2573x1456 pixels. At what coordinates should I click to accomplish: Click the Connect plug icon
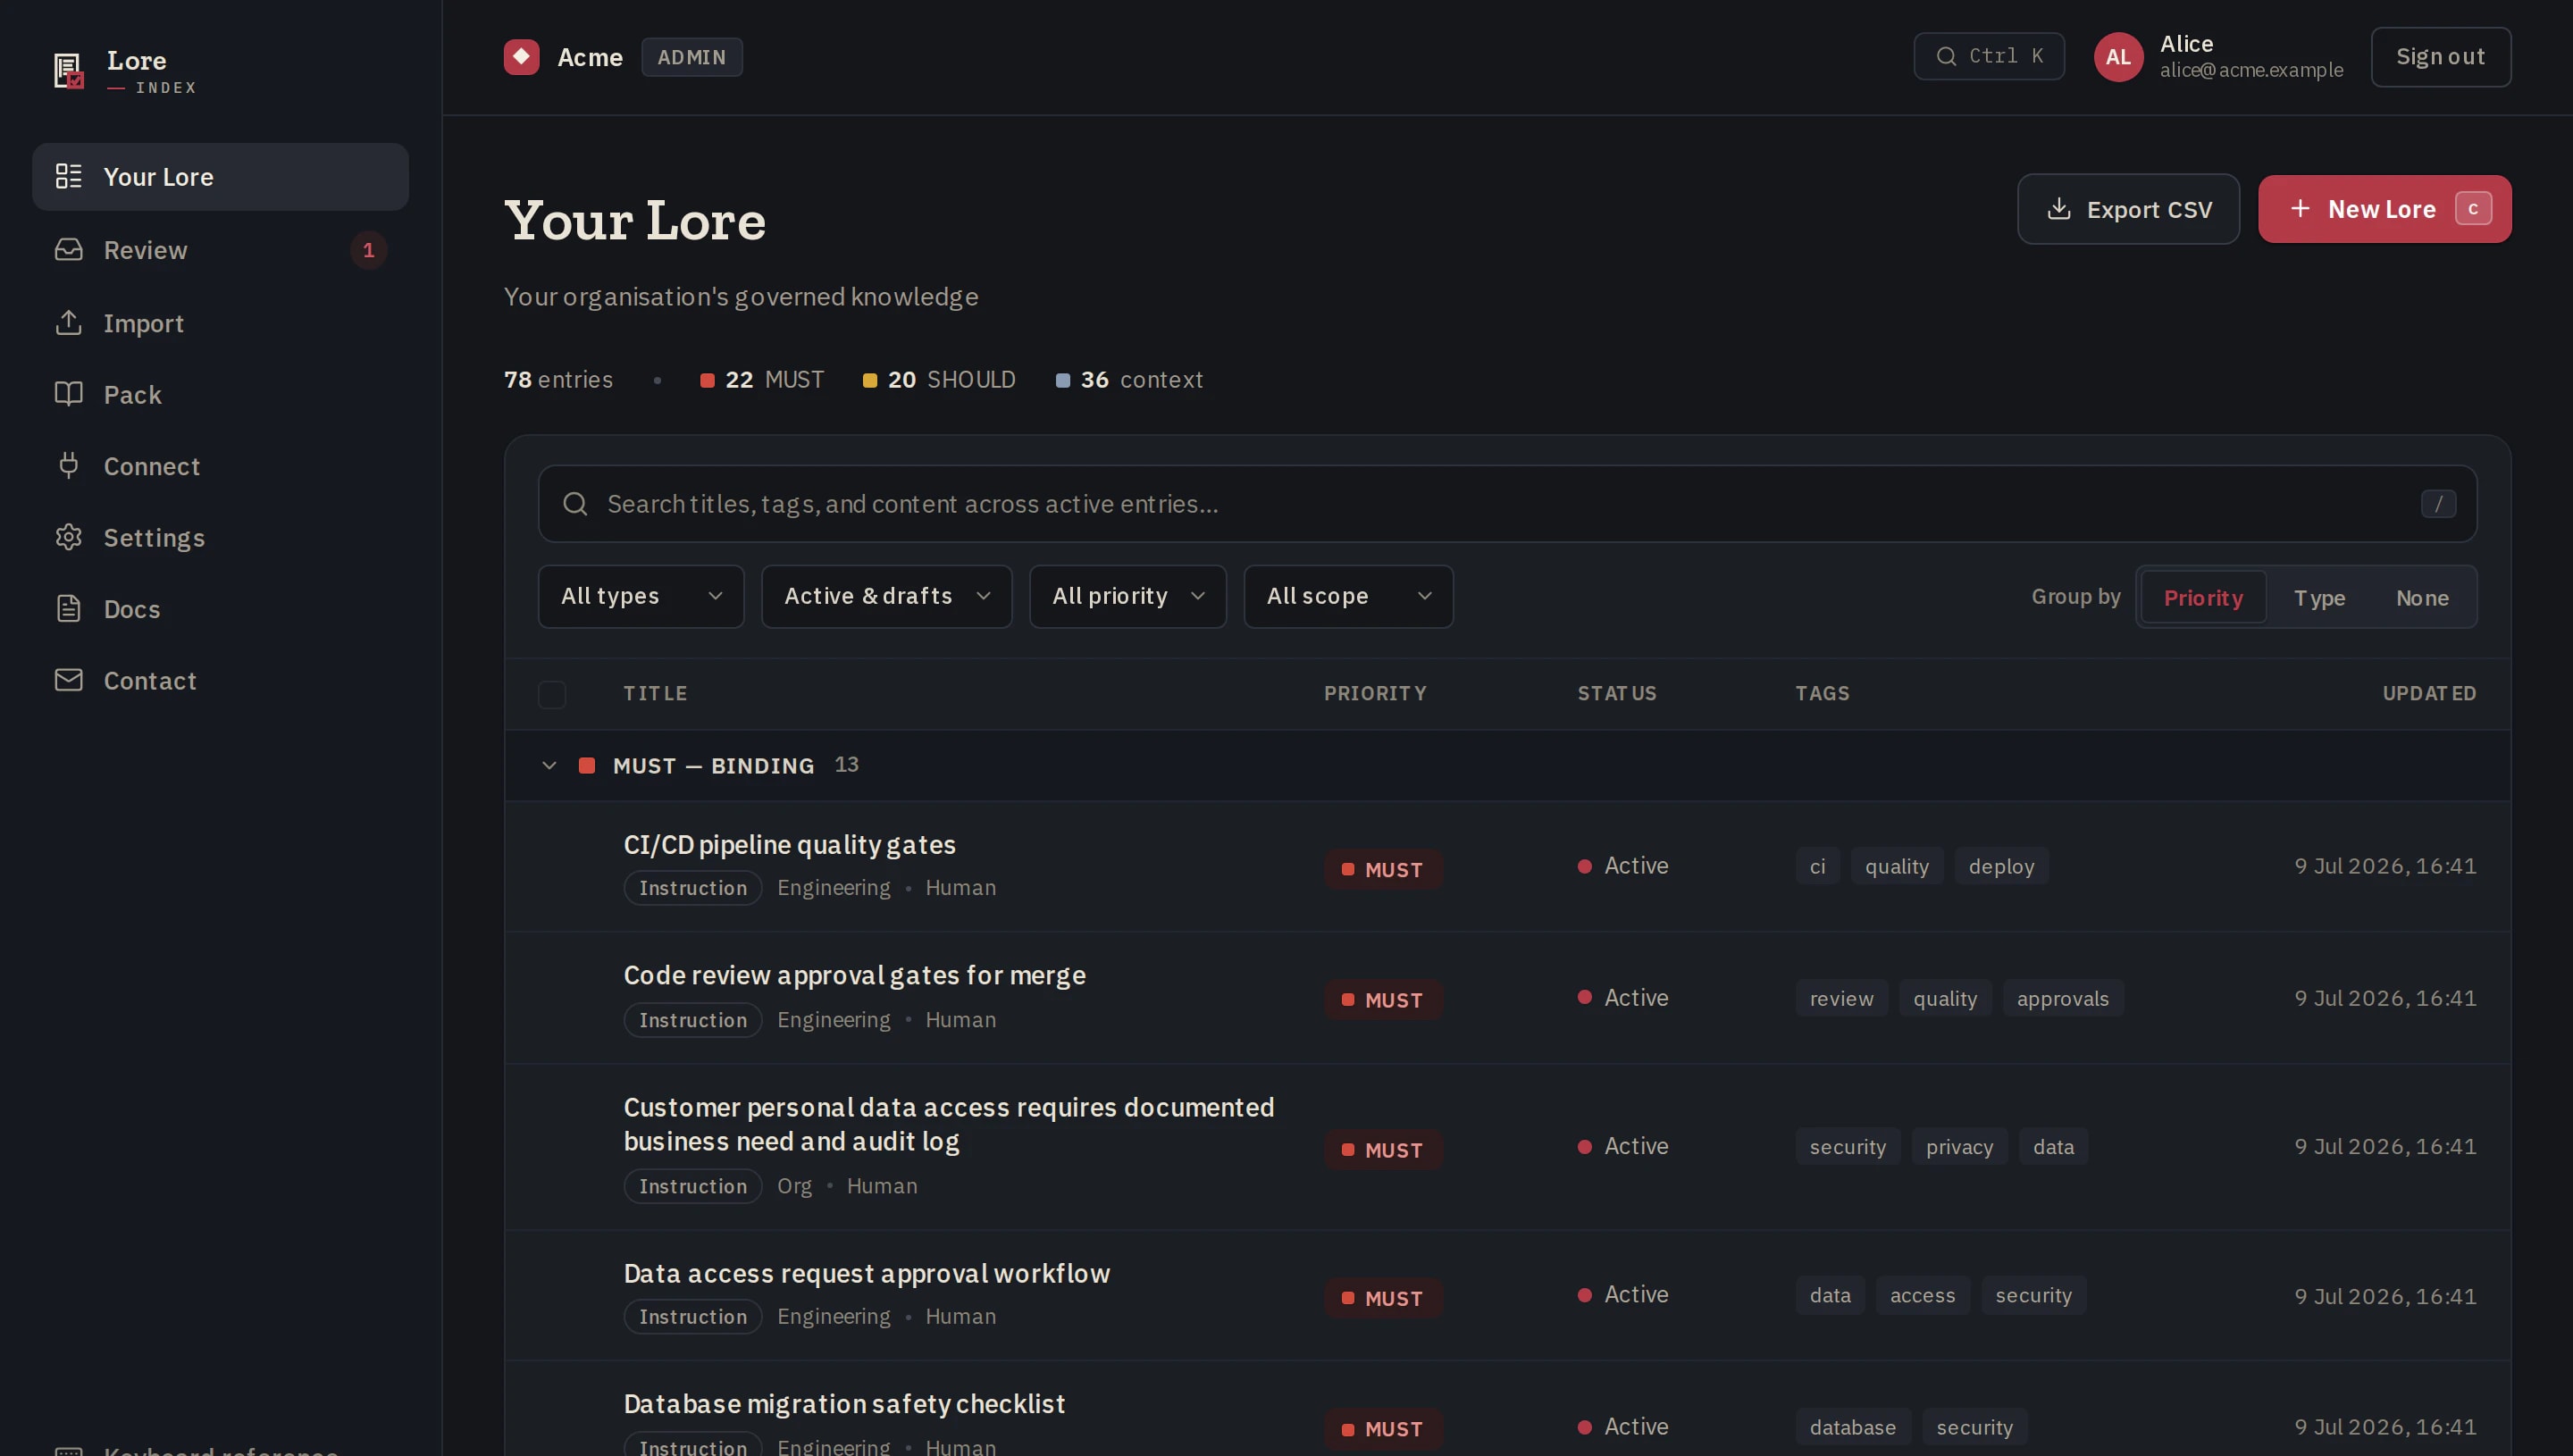(68, 465)
